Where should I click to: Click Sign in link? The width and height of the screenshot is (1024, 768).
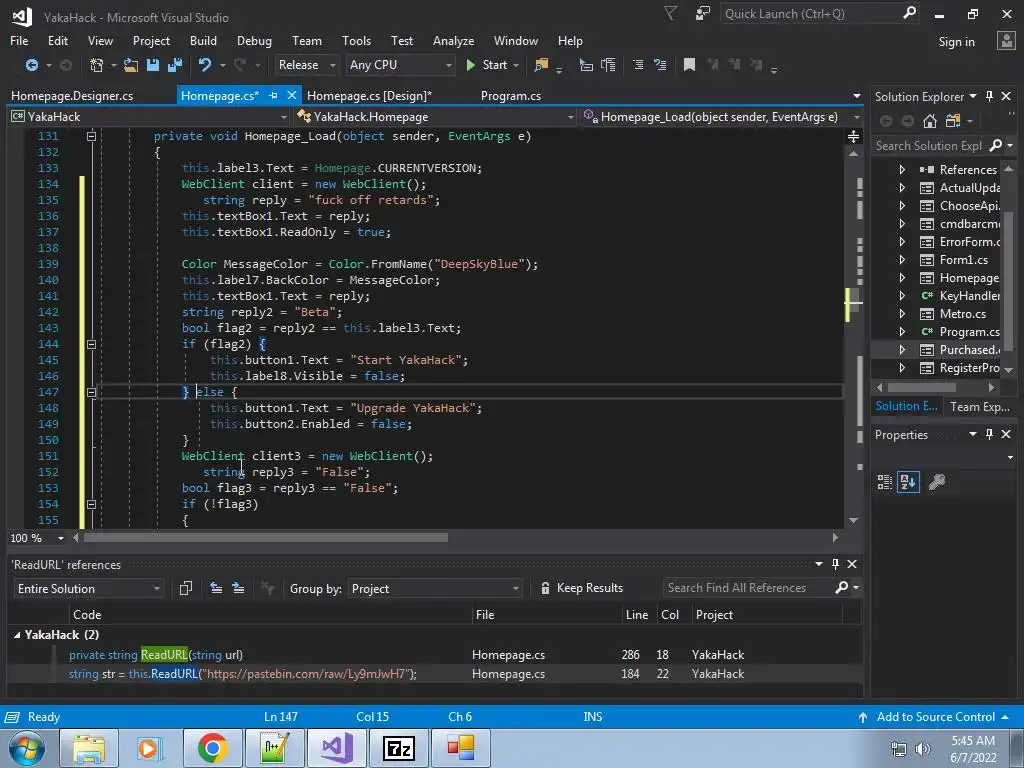956,41
